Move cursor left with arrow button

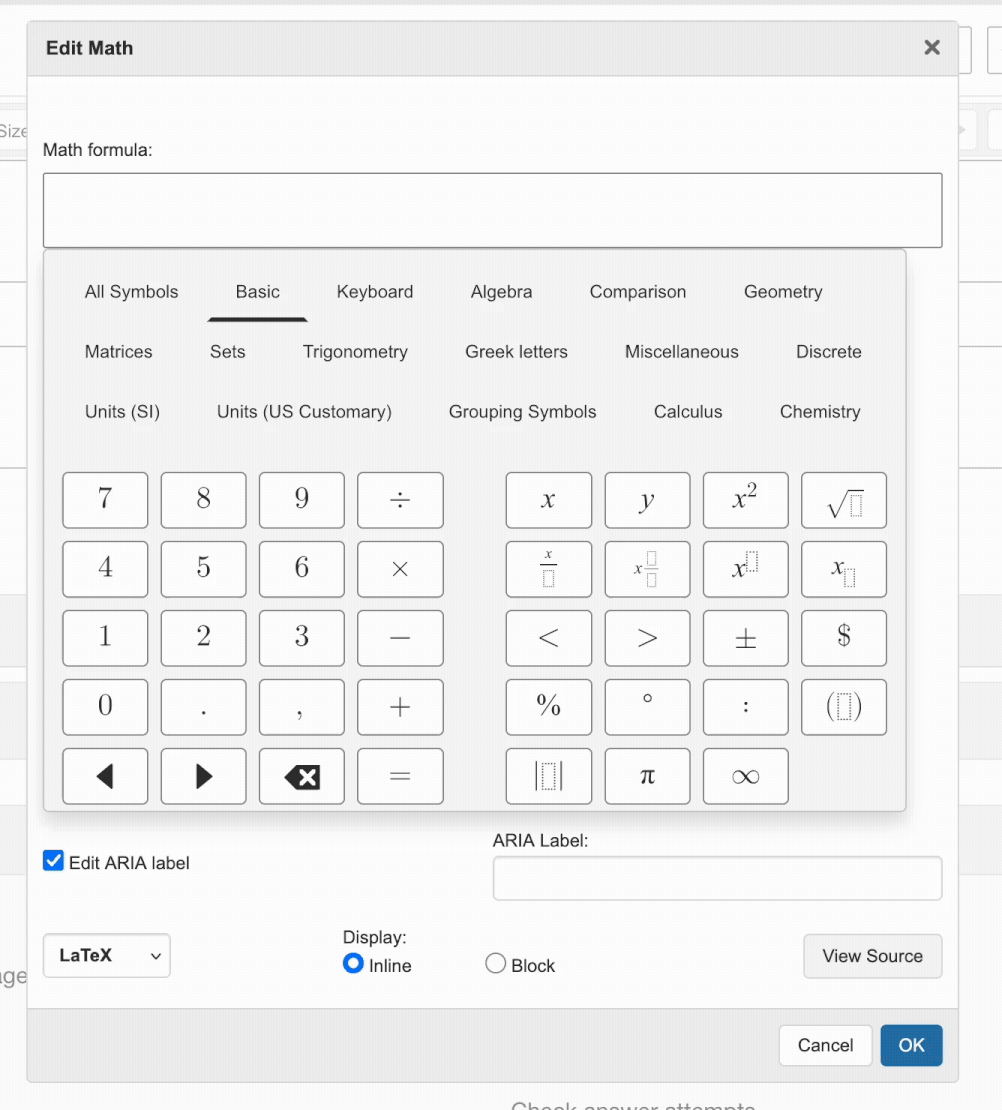[105, 776]
